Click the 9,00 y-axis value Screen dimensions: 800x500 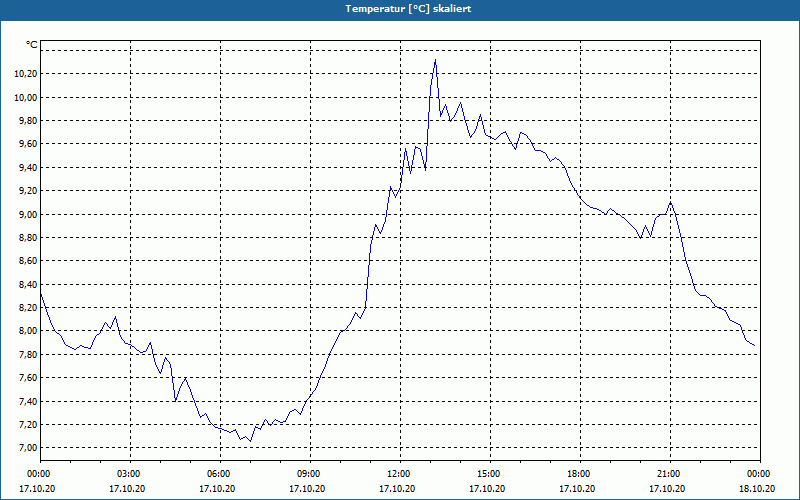click(28, 214)
